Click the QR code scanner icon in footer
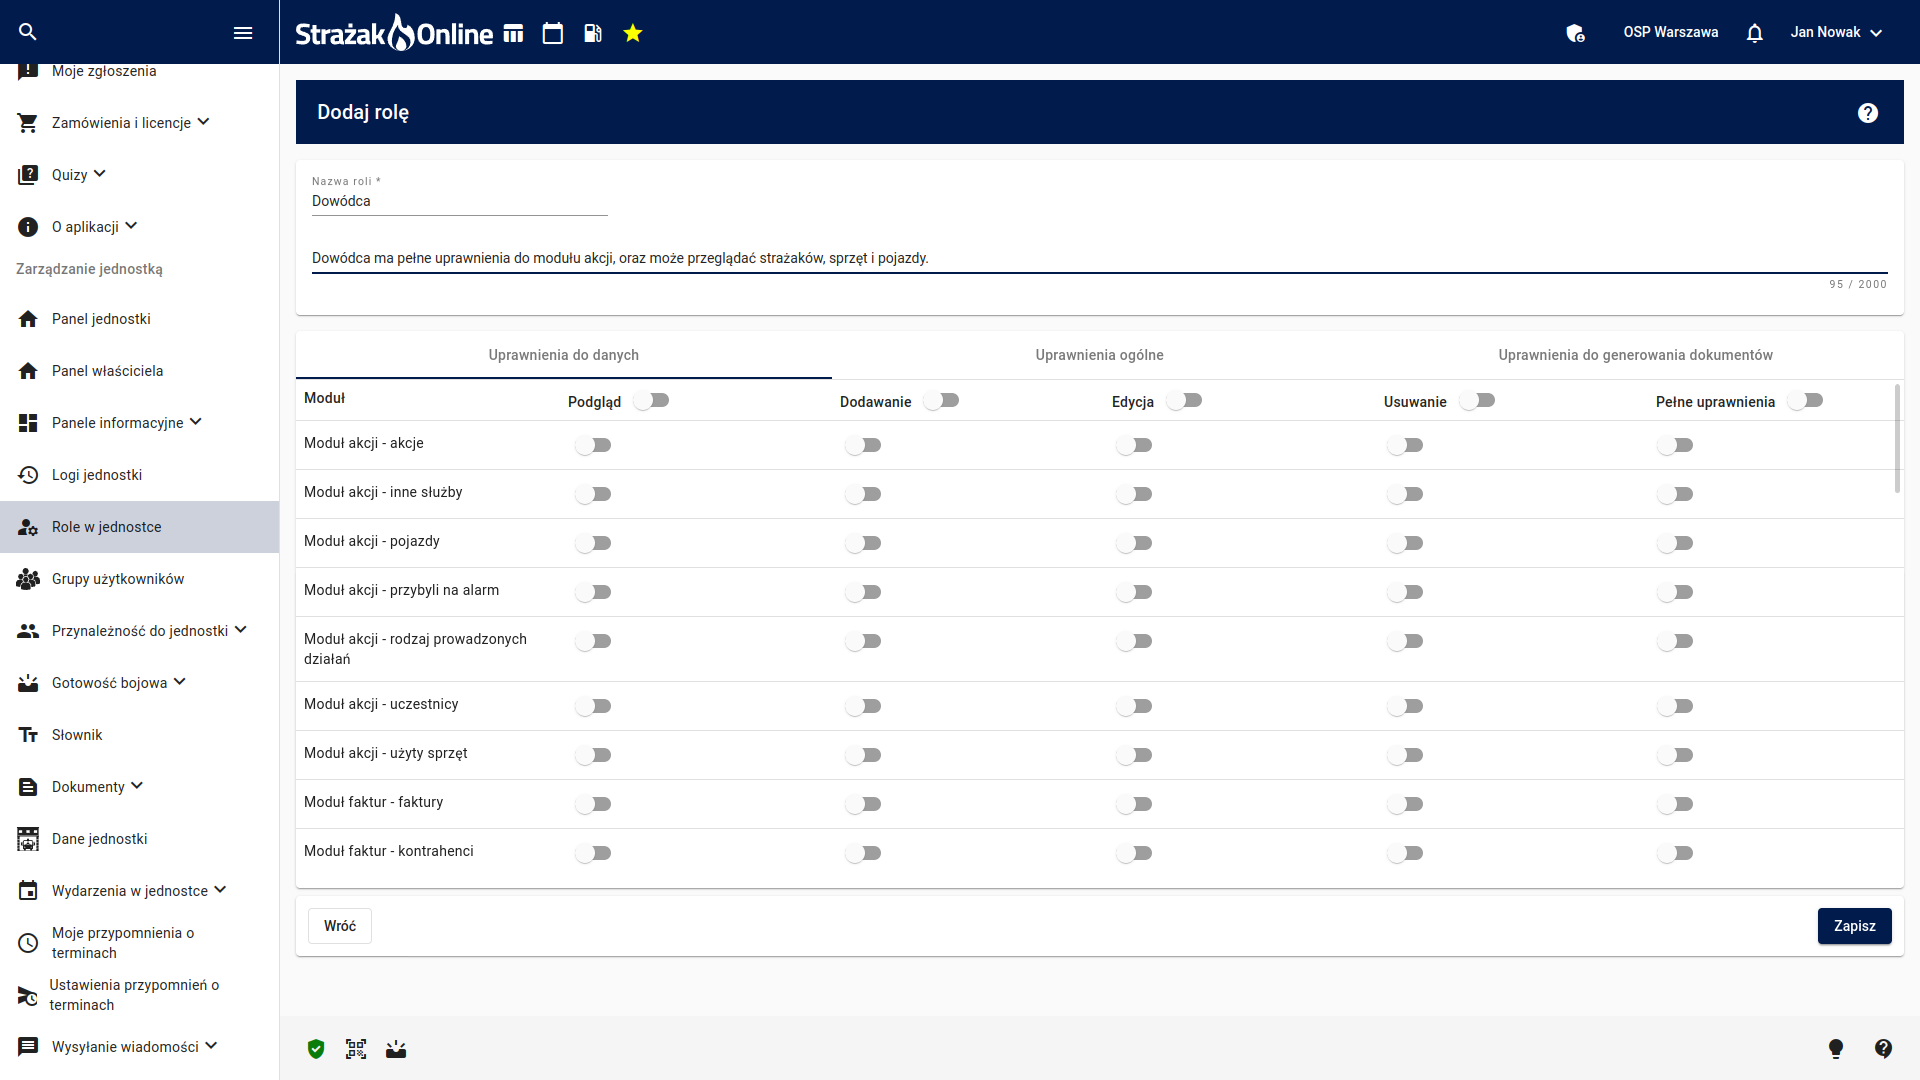Image resolution: width=1920 pixels, height=1080 pixels. 356,1049
